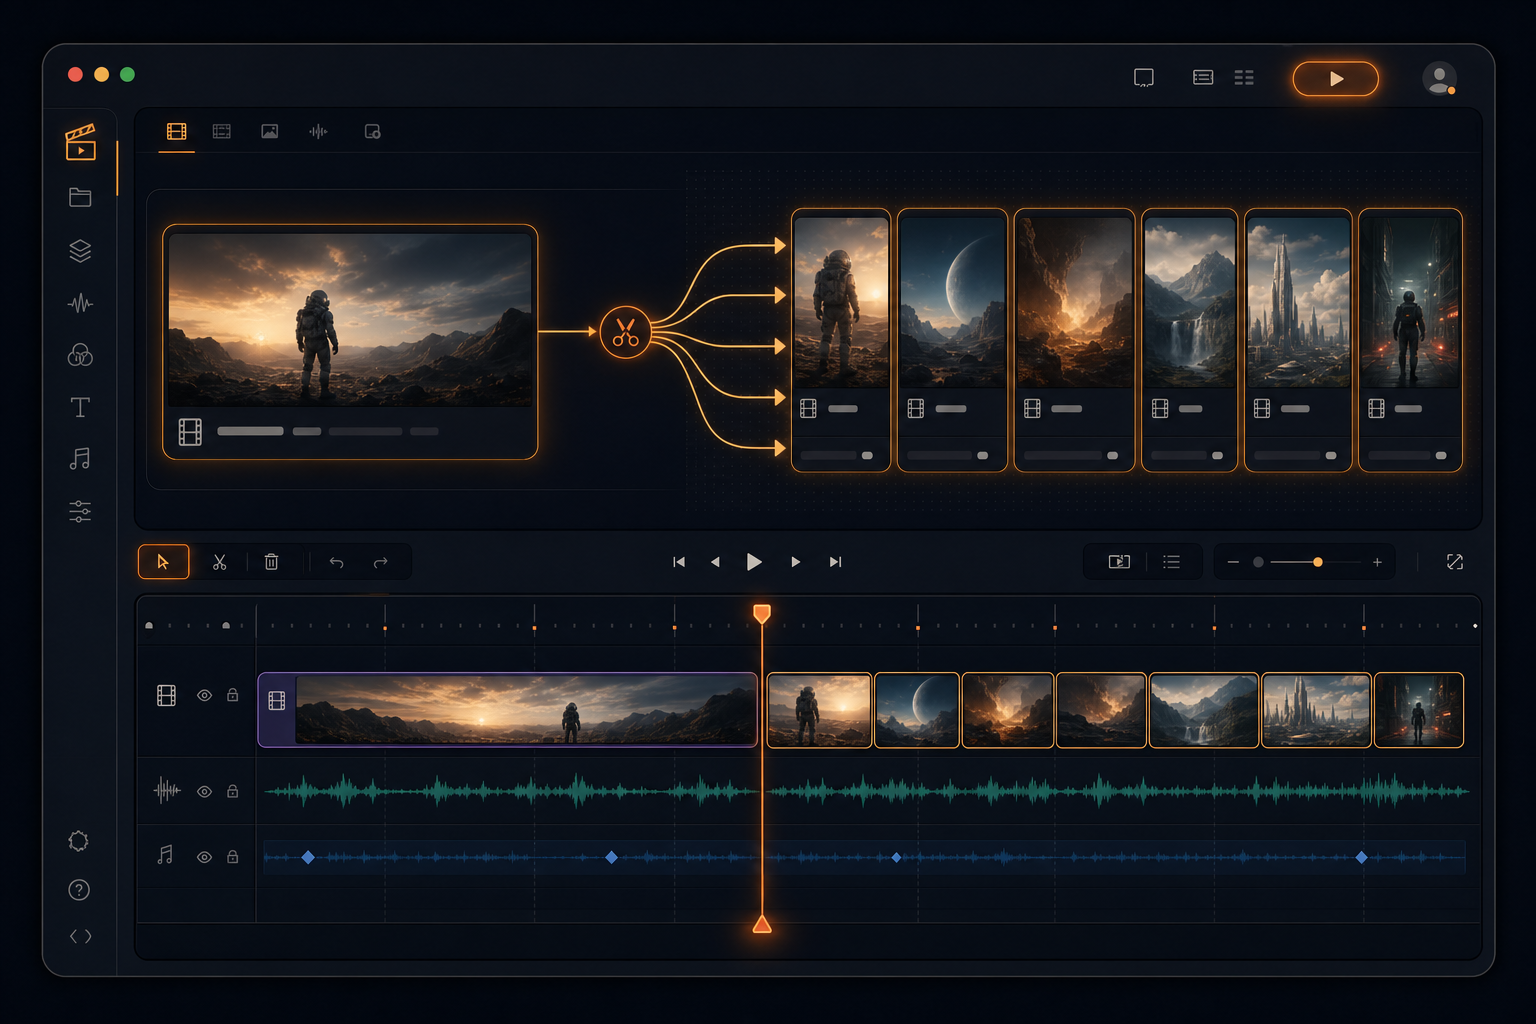Click the help question mark icon
This screenshot has width=1536, height=1024.
click(x=79, y=890)
